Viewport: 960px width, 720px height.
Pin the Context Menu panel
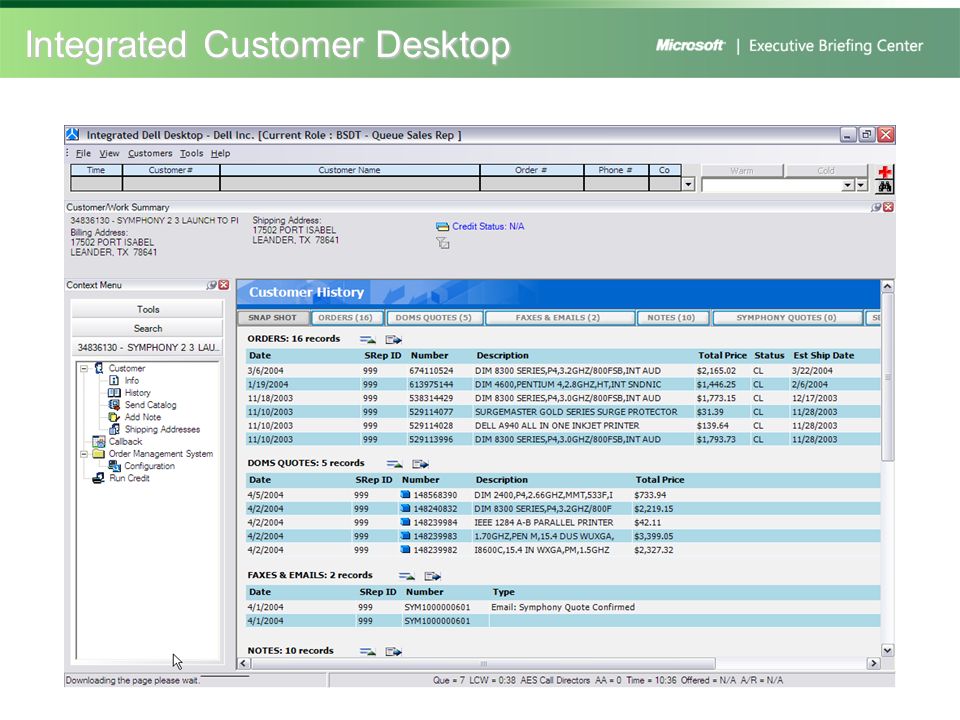tap(212, 285)
